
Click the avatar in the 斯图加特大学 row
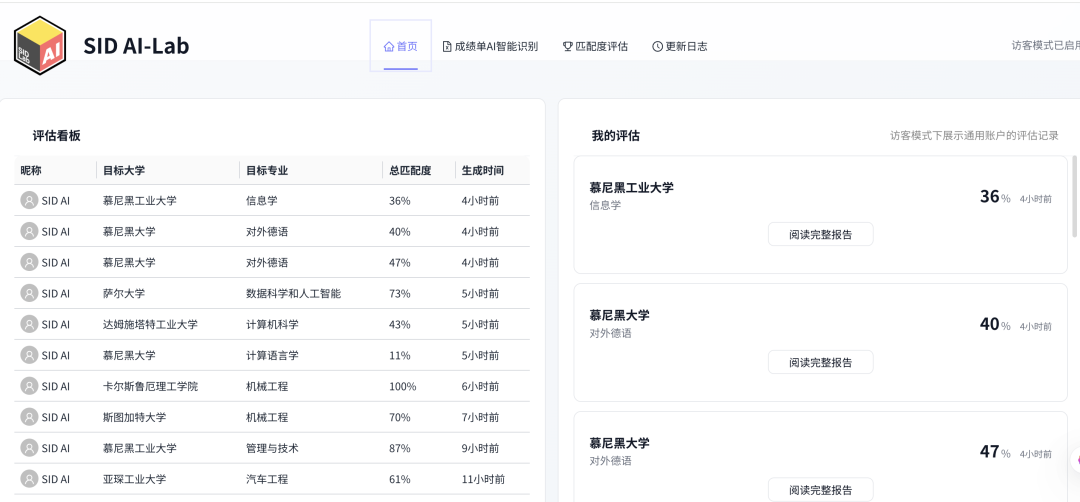[29, 417]
